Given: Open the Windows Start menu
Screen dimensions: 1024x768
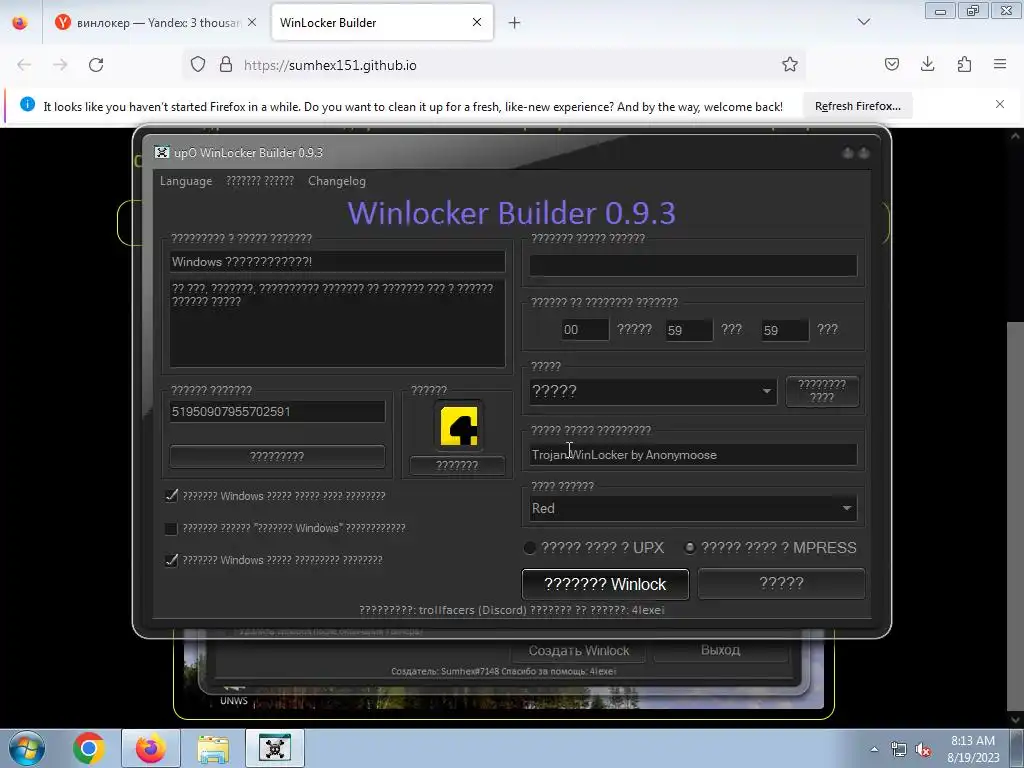Looking at the screenshot, I should coord(26,748).
